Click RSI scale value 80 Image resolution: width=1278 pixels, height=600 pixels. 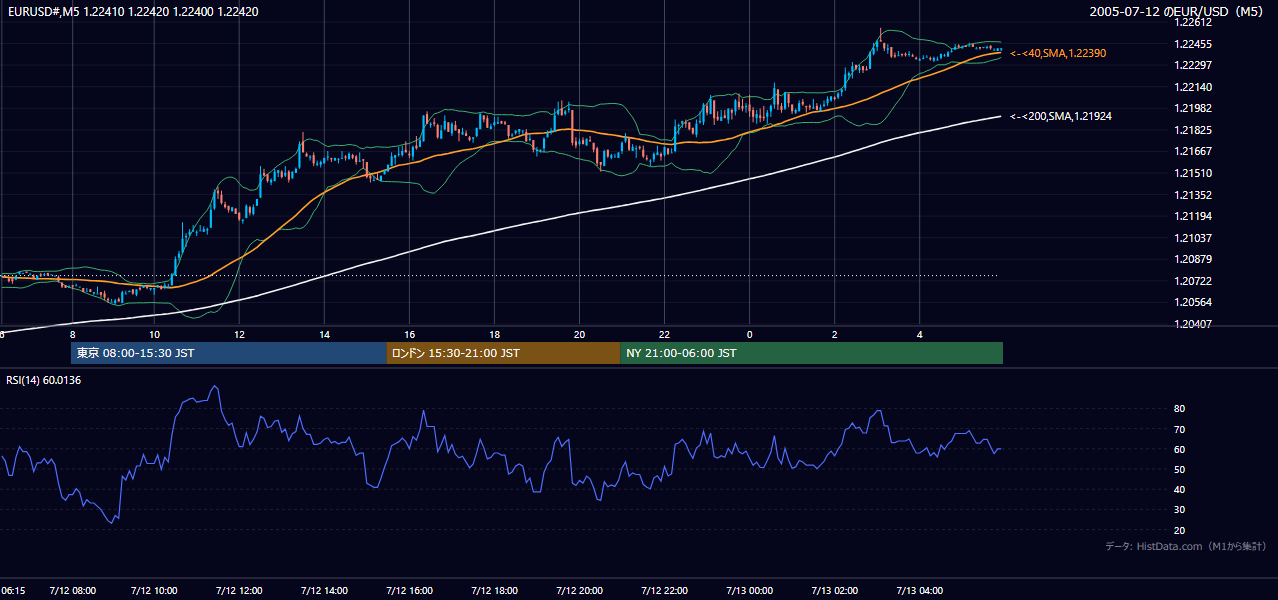point(1180,409)
